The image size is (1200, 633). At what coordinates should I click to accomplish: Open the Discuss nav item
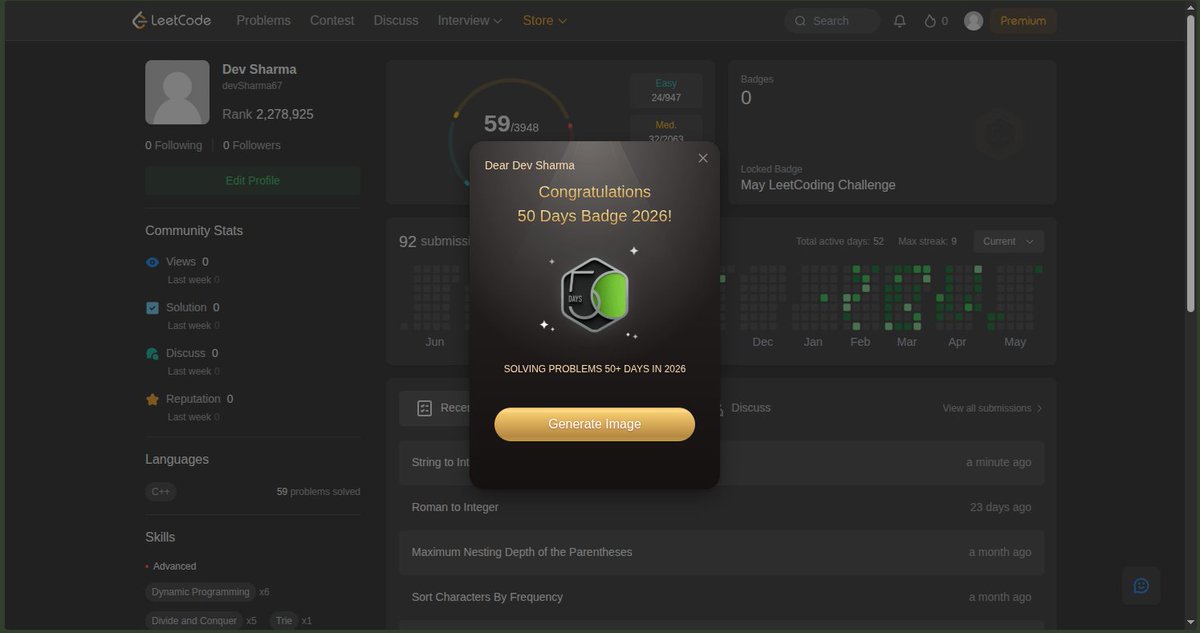[x=396, y=20]
